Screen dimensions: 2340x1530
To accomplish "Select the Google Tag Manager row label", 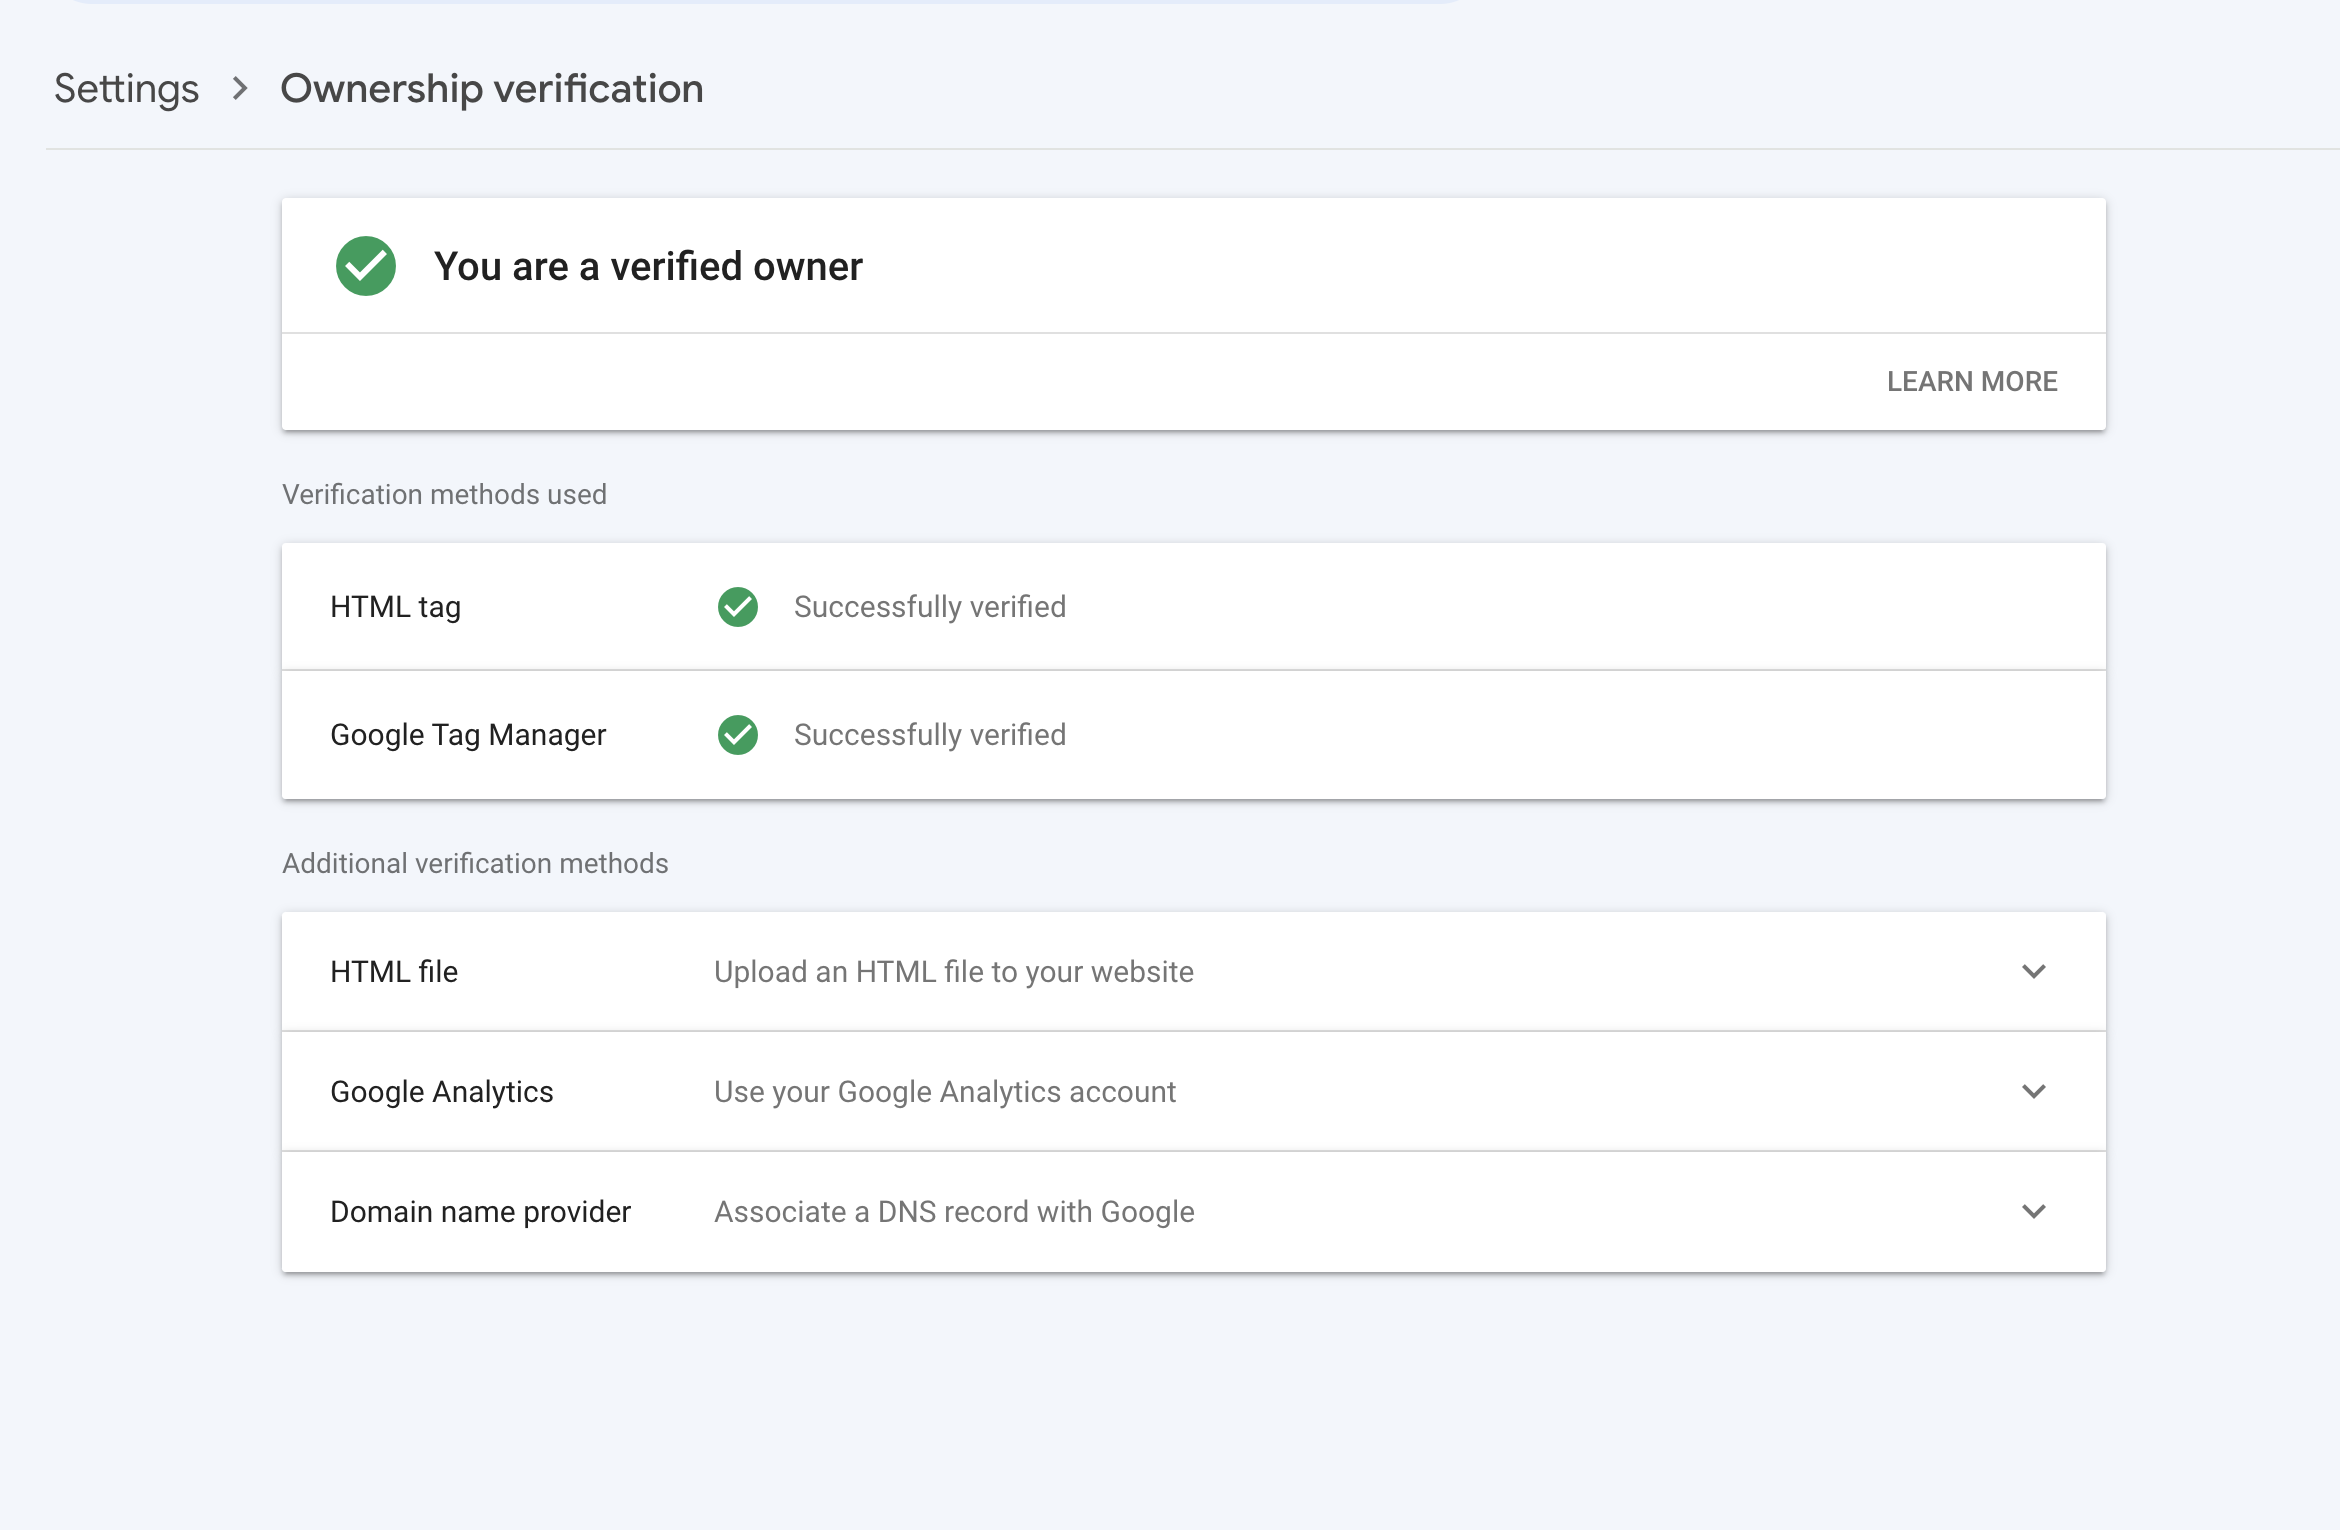I will click(x=468, y=735).
